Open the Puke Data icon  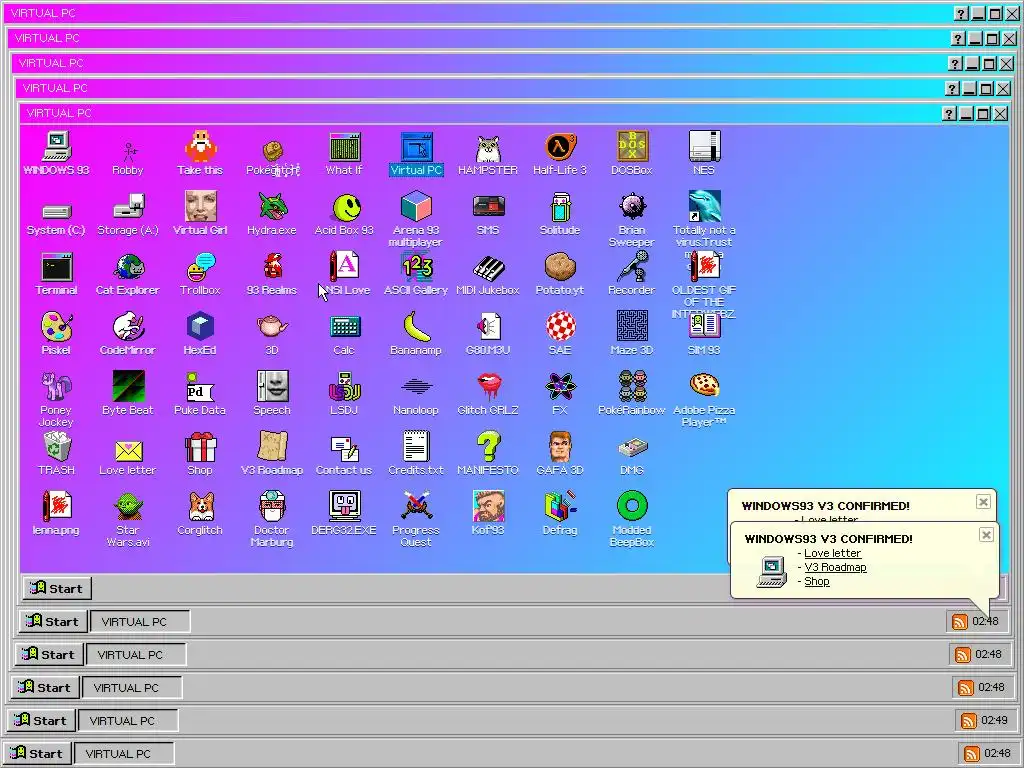tap(200, 394)
